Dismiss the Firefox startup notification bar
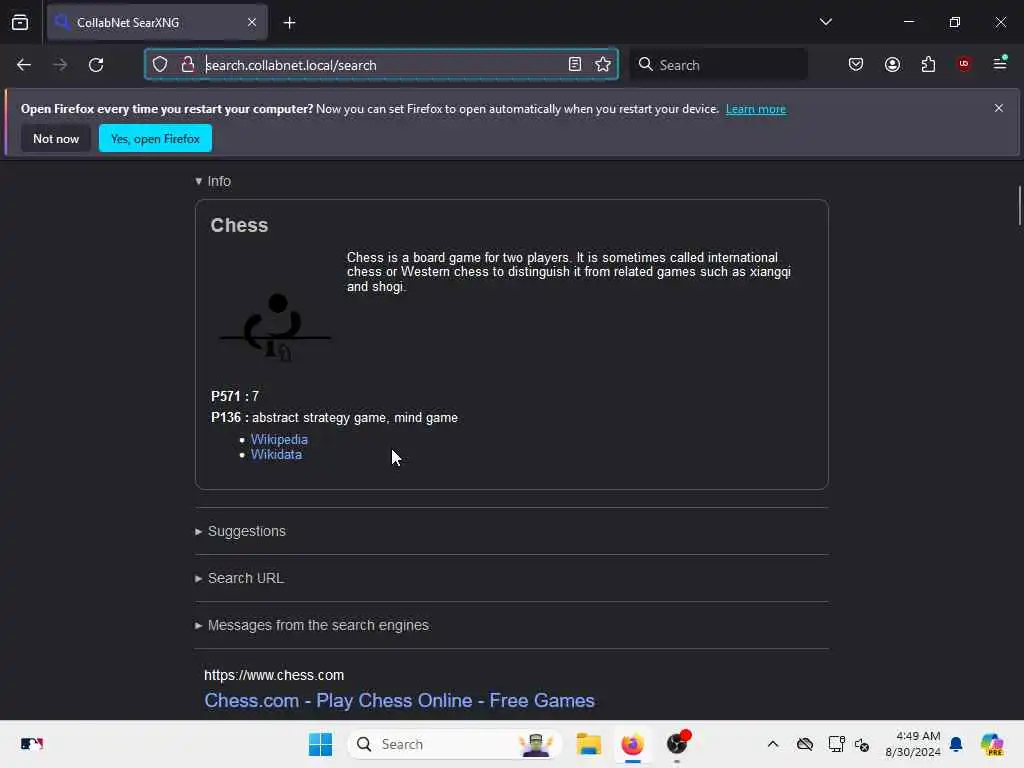This screenshot has height=768, width=1024. (999, 108)
